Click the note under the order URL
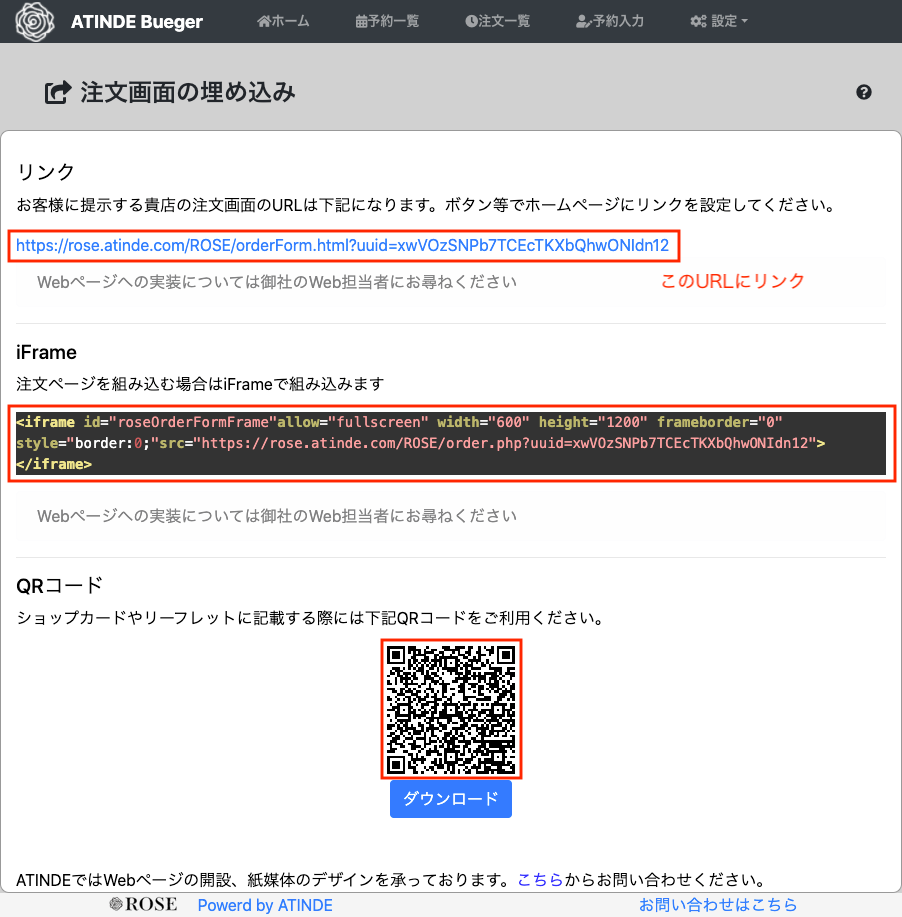This screenshot has height=917, width=902. coord(277,282)
